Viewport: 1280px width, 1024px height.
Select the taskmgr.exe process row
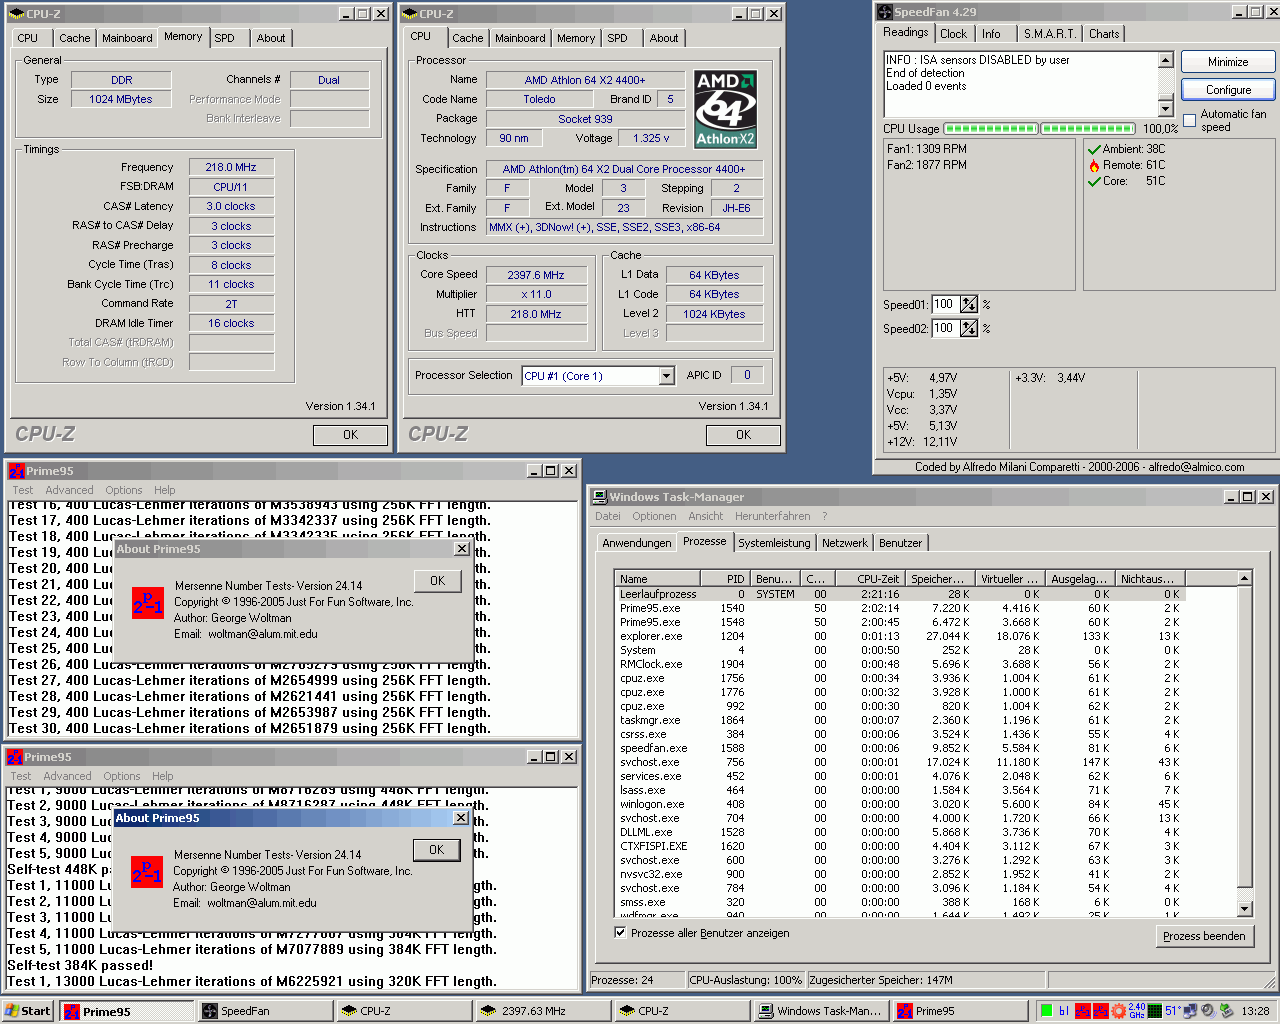(900, 720)
